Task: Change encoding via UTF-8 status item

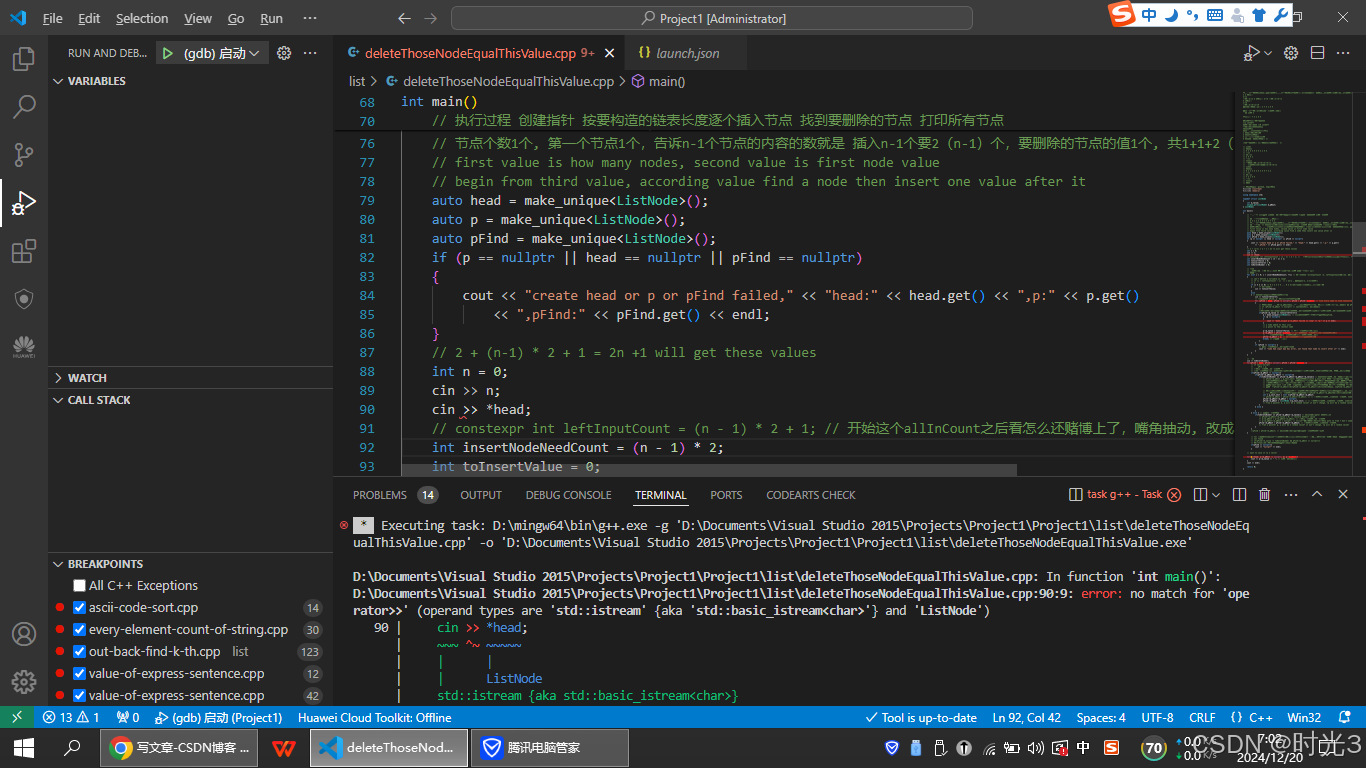Action: [1157, 717]
